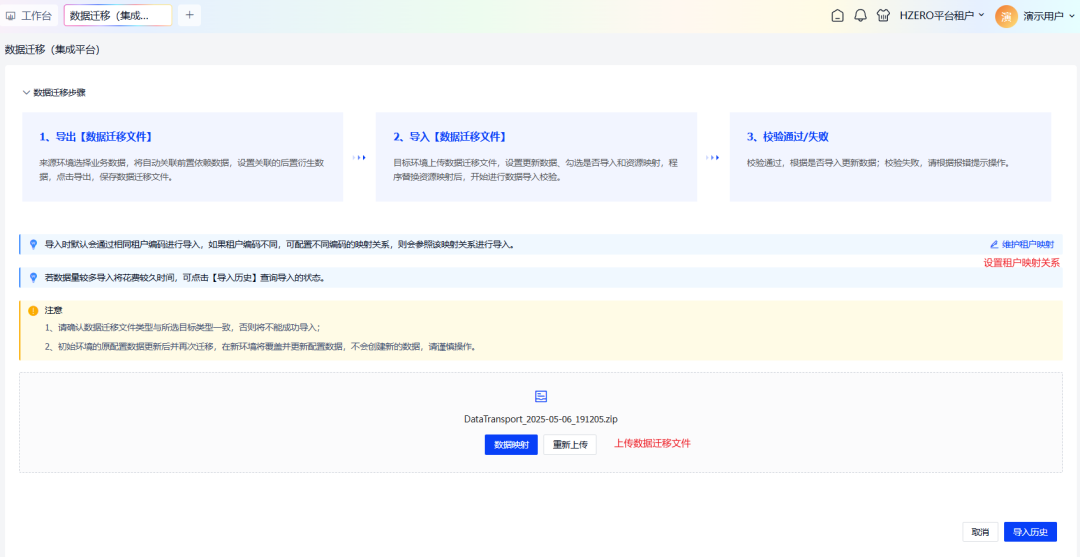This screenshot has height=557, width=1080.
Task: Click the 工作台 monitor icon
Action: (10, 16)
